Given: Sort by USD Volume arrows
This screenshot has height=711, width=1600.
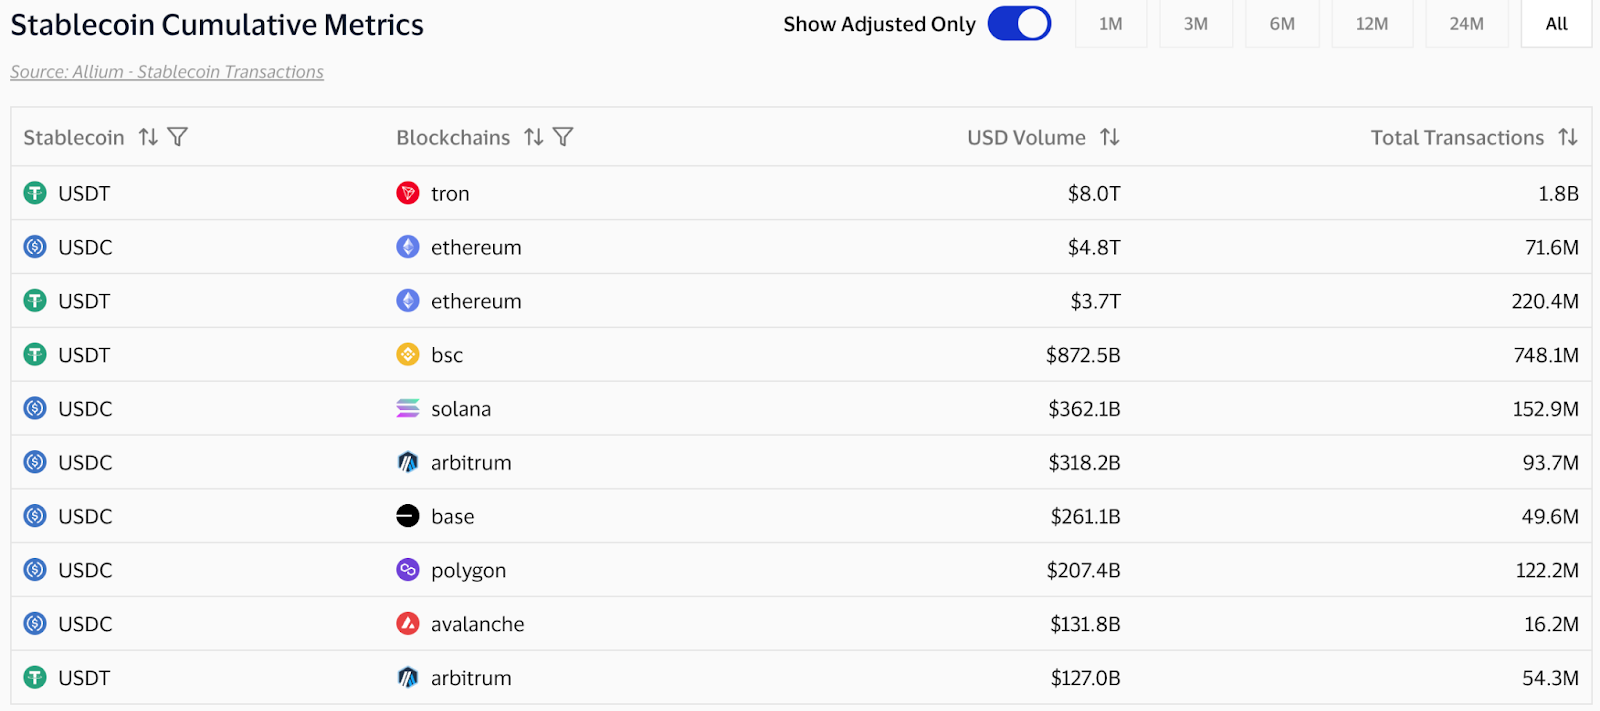Looking at the screenshot, I should (1109, 137).
